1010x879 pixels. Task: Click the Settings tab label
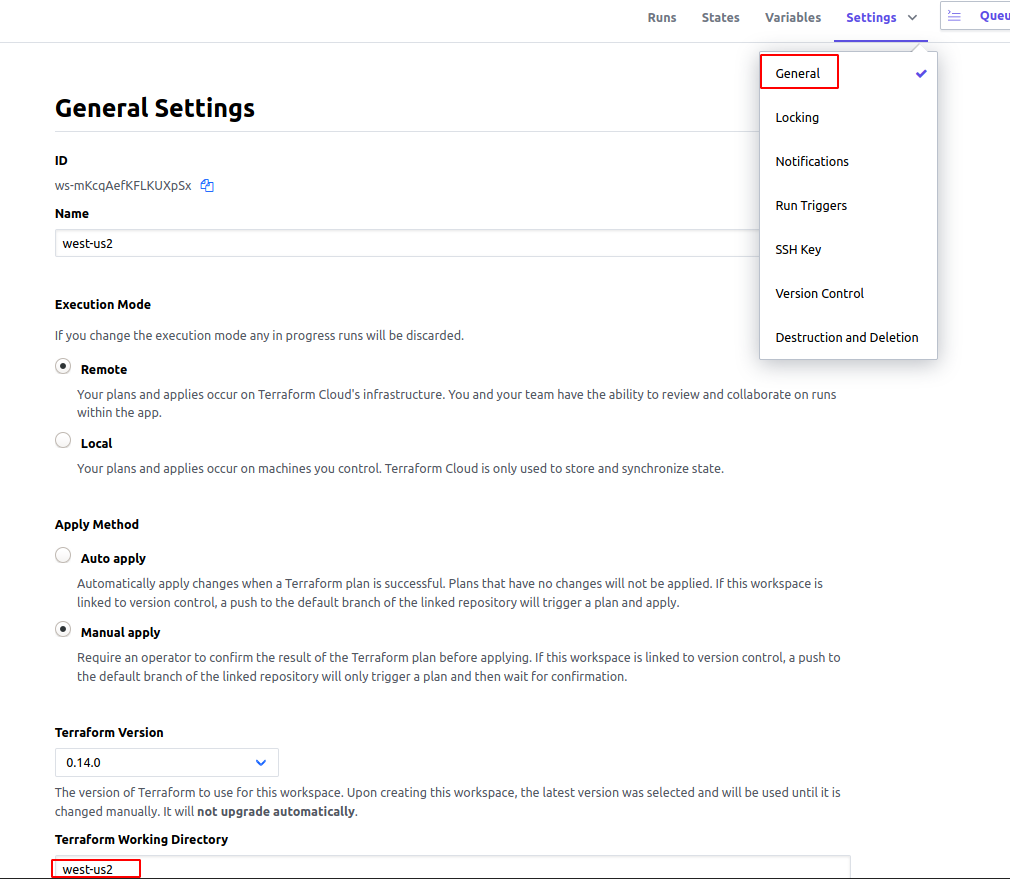(871, 17)
